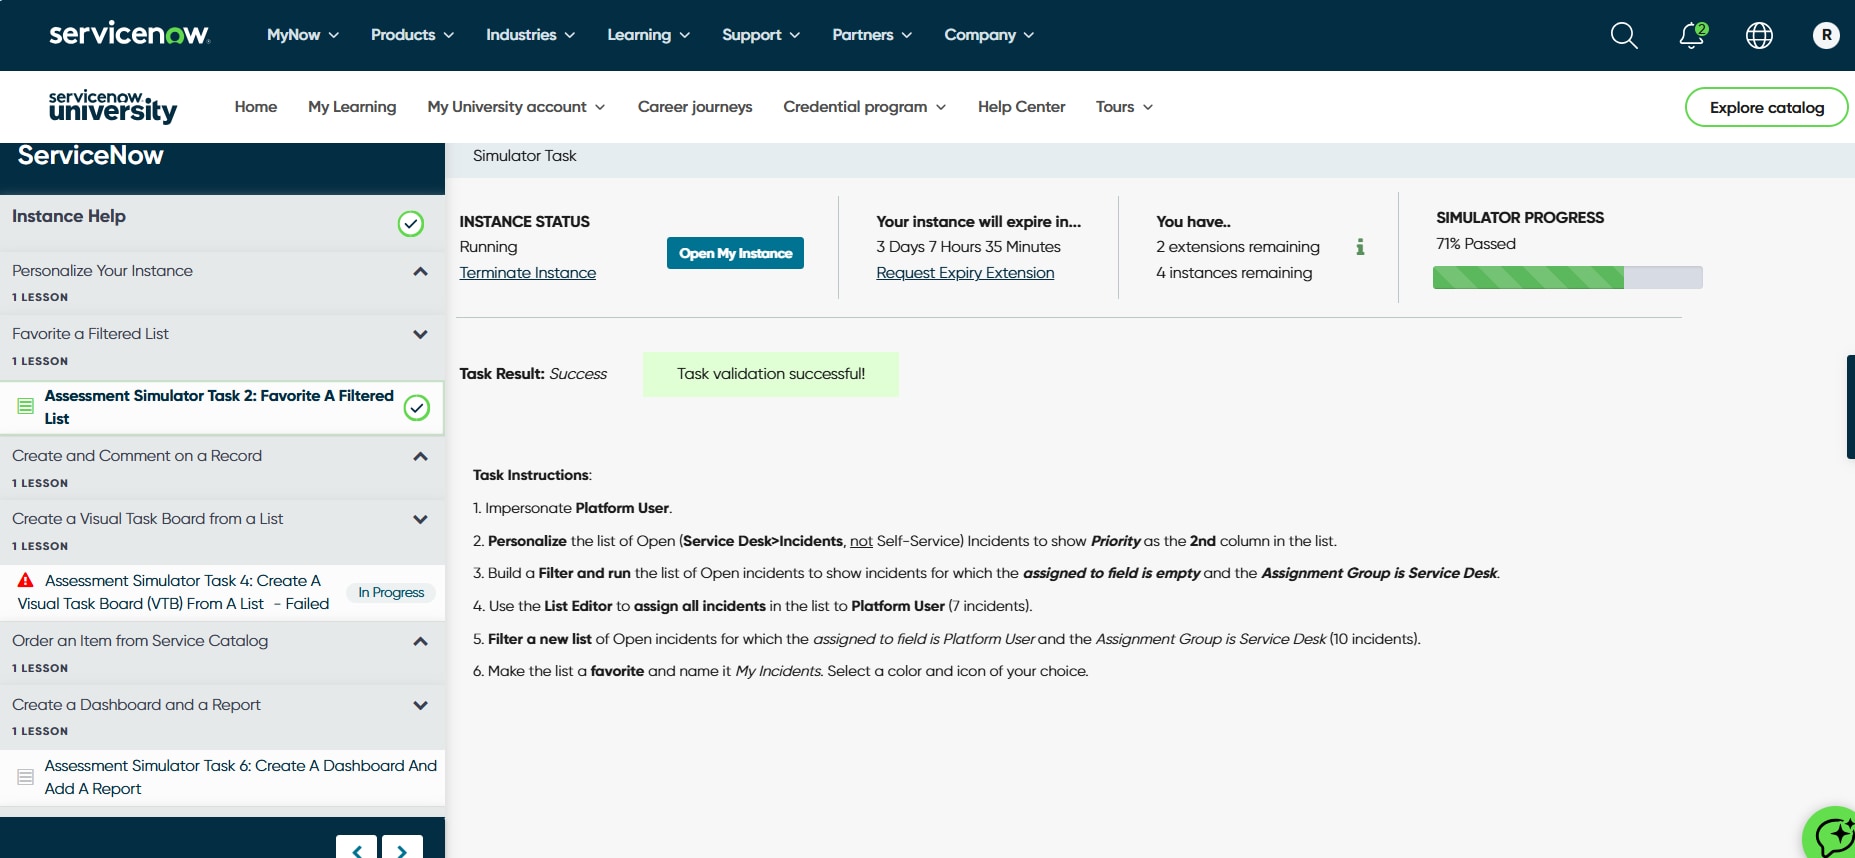Image resolution: width=1855 pixels, height=858 pixels.
Task: Open the Products dropdown menu
Action: (412, 35)
